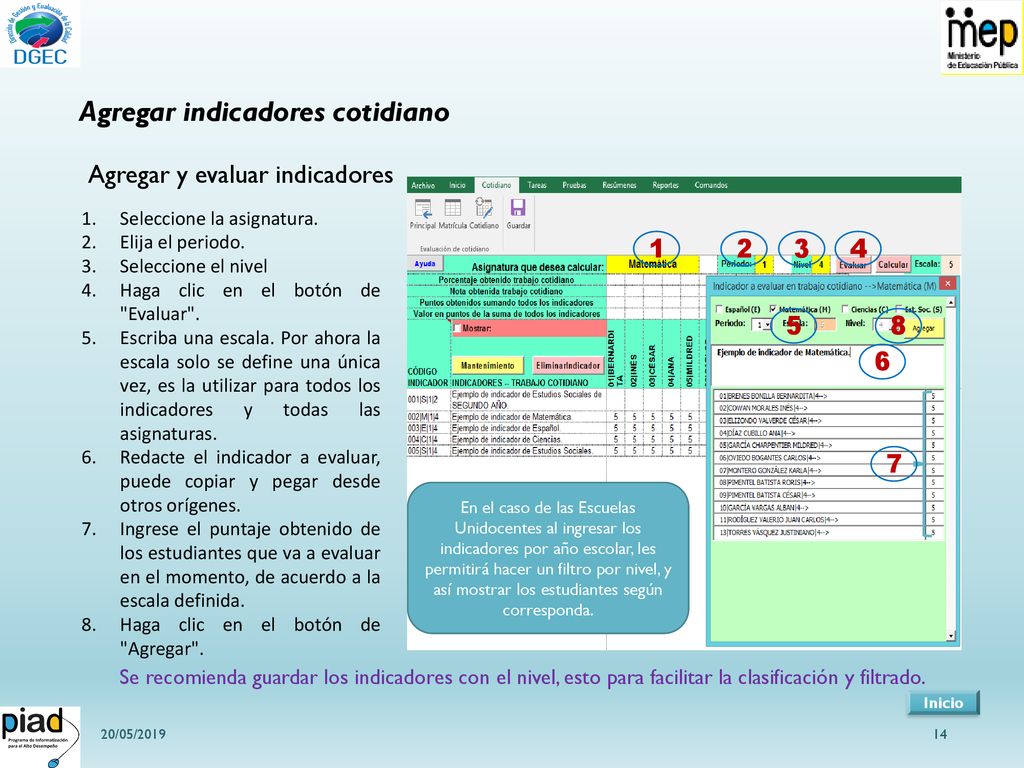The height and width of the screenshot is (768, 1024).
Task: Switch to the Tareas tab
Action: pos(537,185)
